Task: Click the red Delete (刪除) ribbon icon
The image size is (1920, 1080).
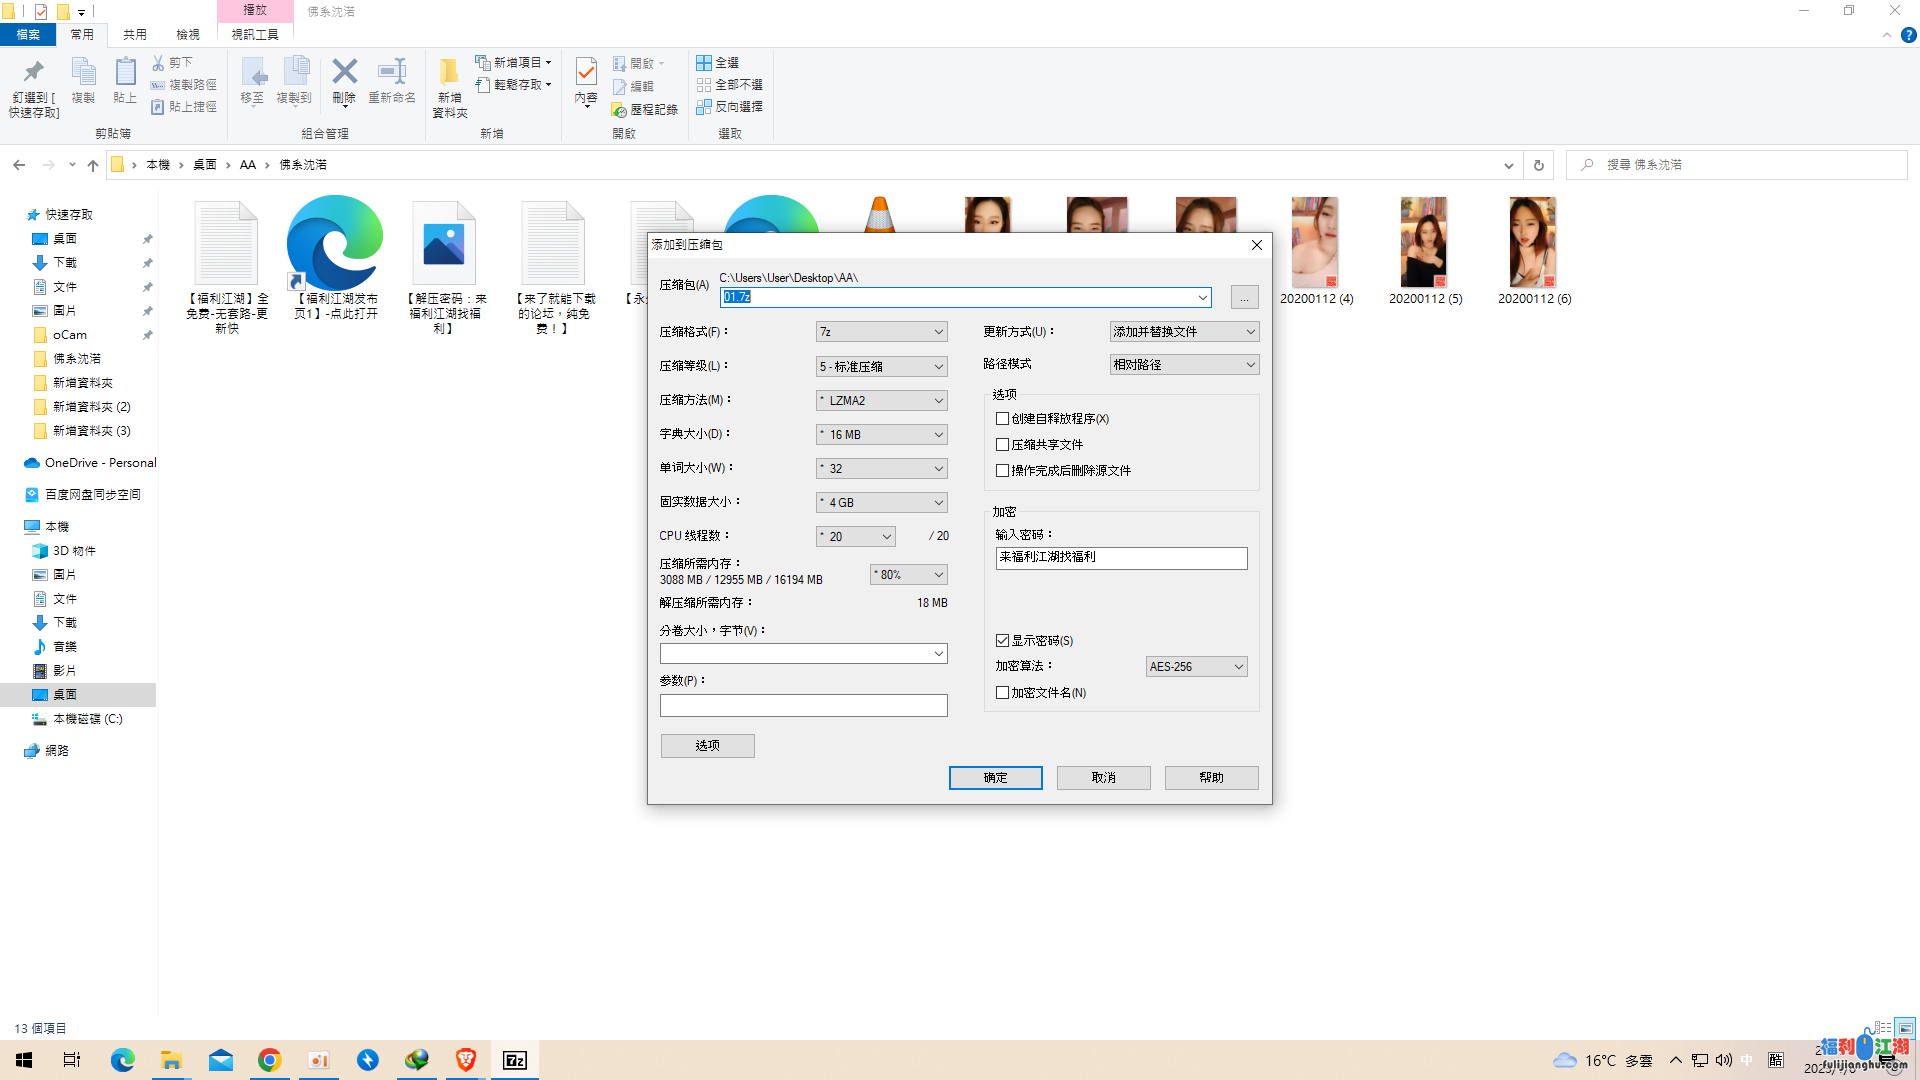Action: point(344,73)
